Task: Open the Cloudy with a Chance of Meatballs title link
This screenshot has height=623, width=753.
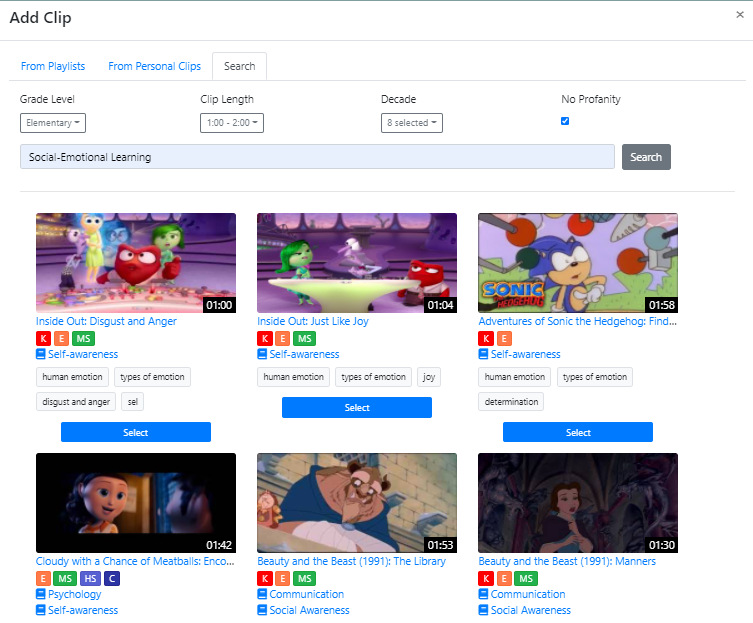Action: click(135, 561)
